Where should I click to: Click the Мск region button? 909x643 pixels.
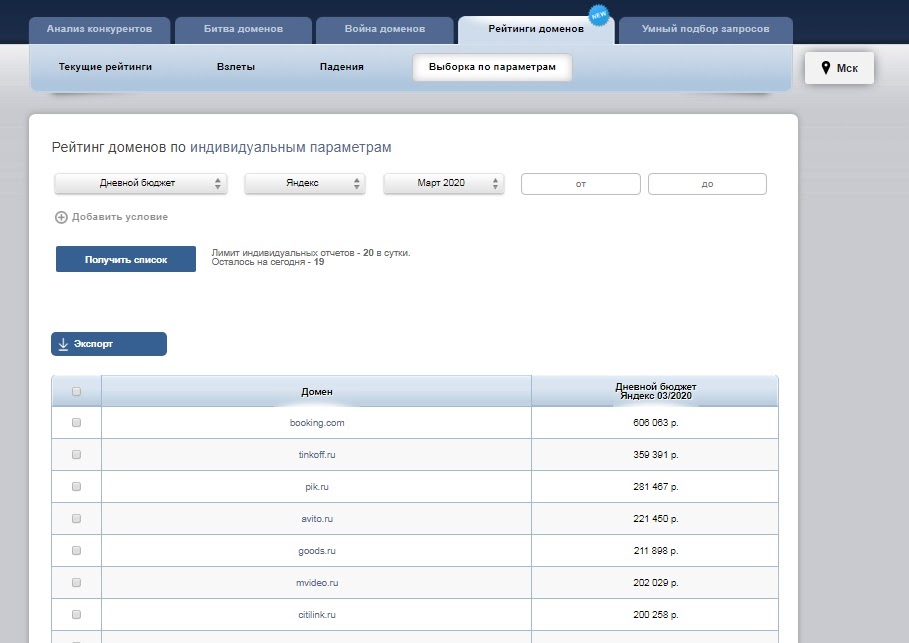click(839, 68)
